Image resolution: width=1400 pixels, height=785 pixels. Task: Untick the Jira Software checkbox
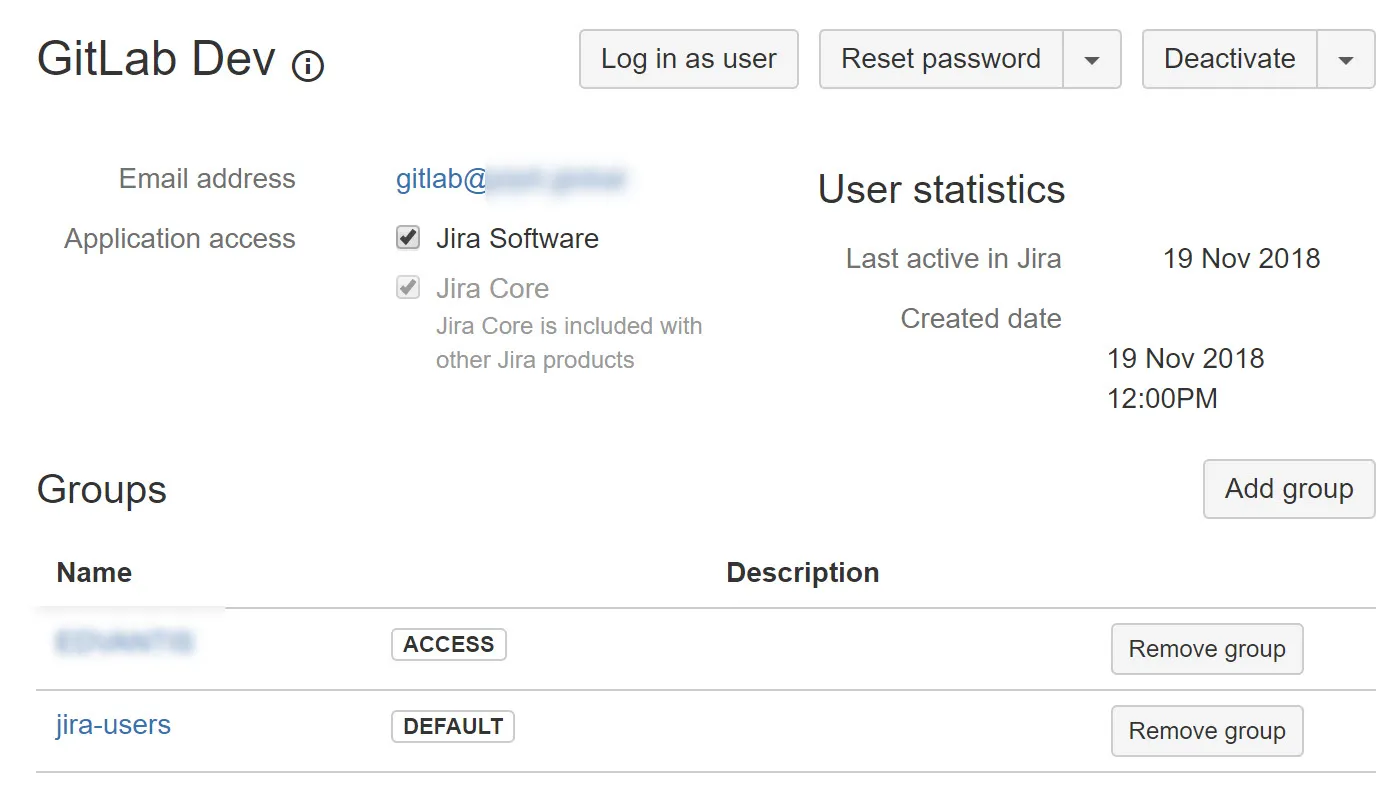[408, 238]
